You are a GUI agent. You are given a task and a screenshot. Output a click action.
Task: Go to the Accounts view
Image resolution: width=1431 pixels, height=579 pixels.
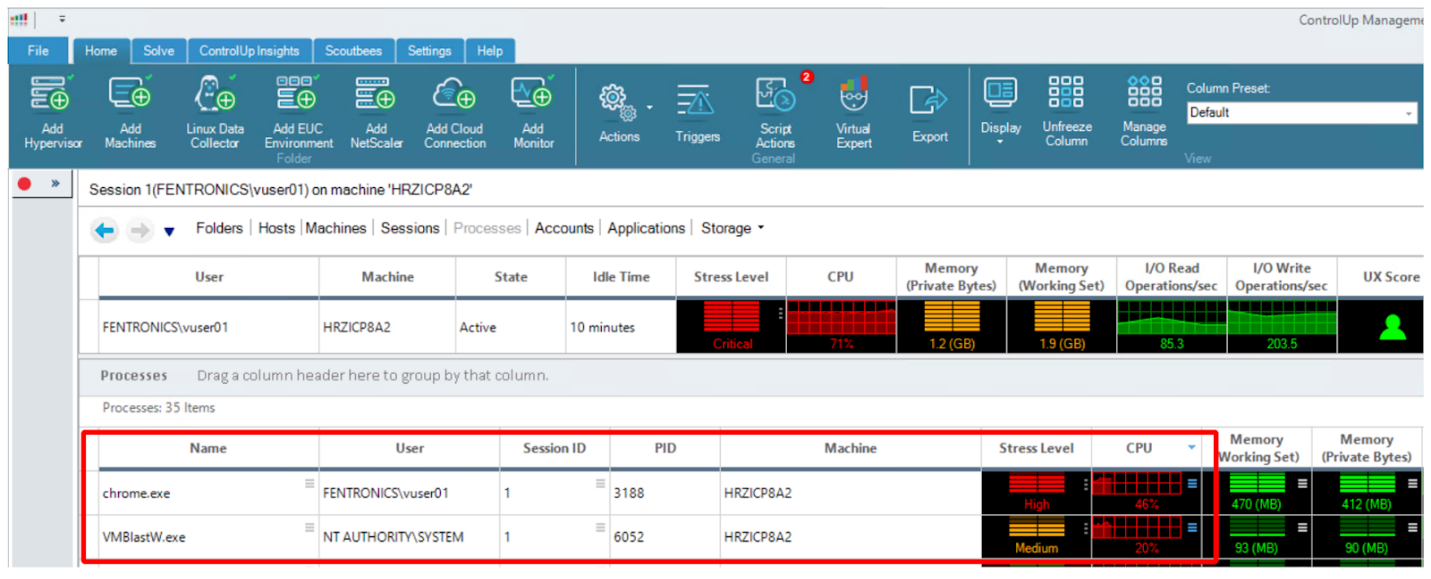(x=564, y=228)
